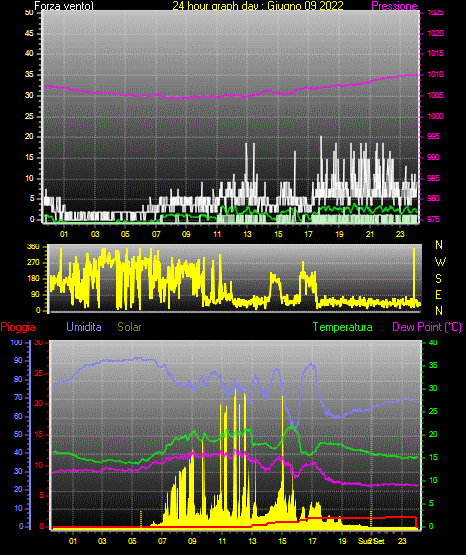Viewport: 466px width, 555px height.
Task: Click pressure axis value '985'
Action: 433,178
